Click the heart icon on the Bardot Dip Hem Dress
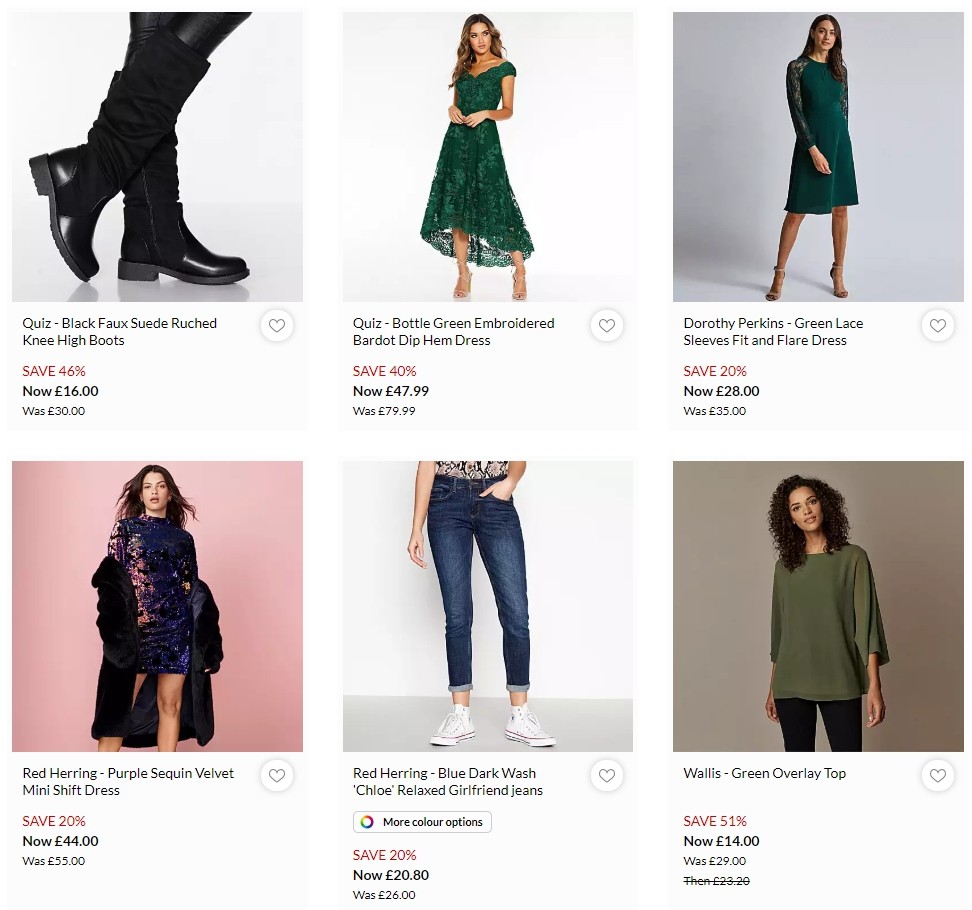This screenshot has width=972, height=910. [607, 325]
